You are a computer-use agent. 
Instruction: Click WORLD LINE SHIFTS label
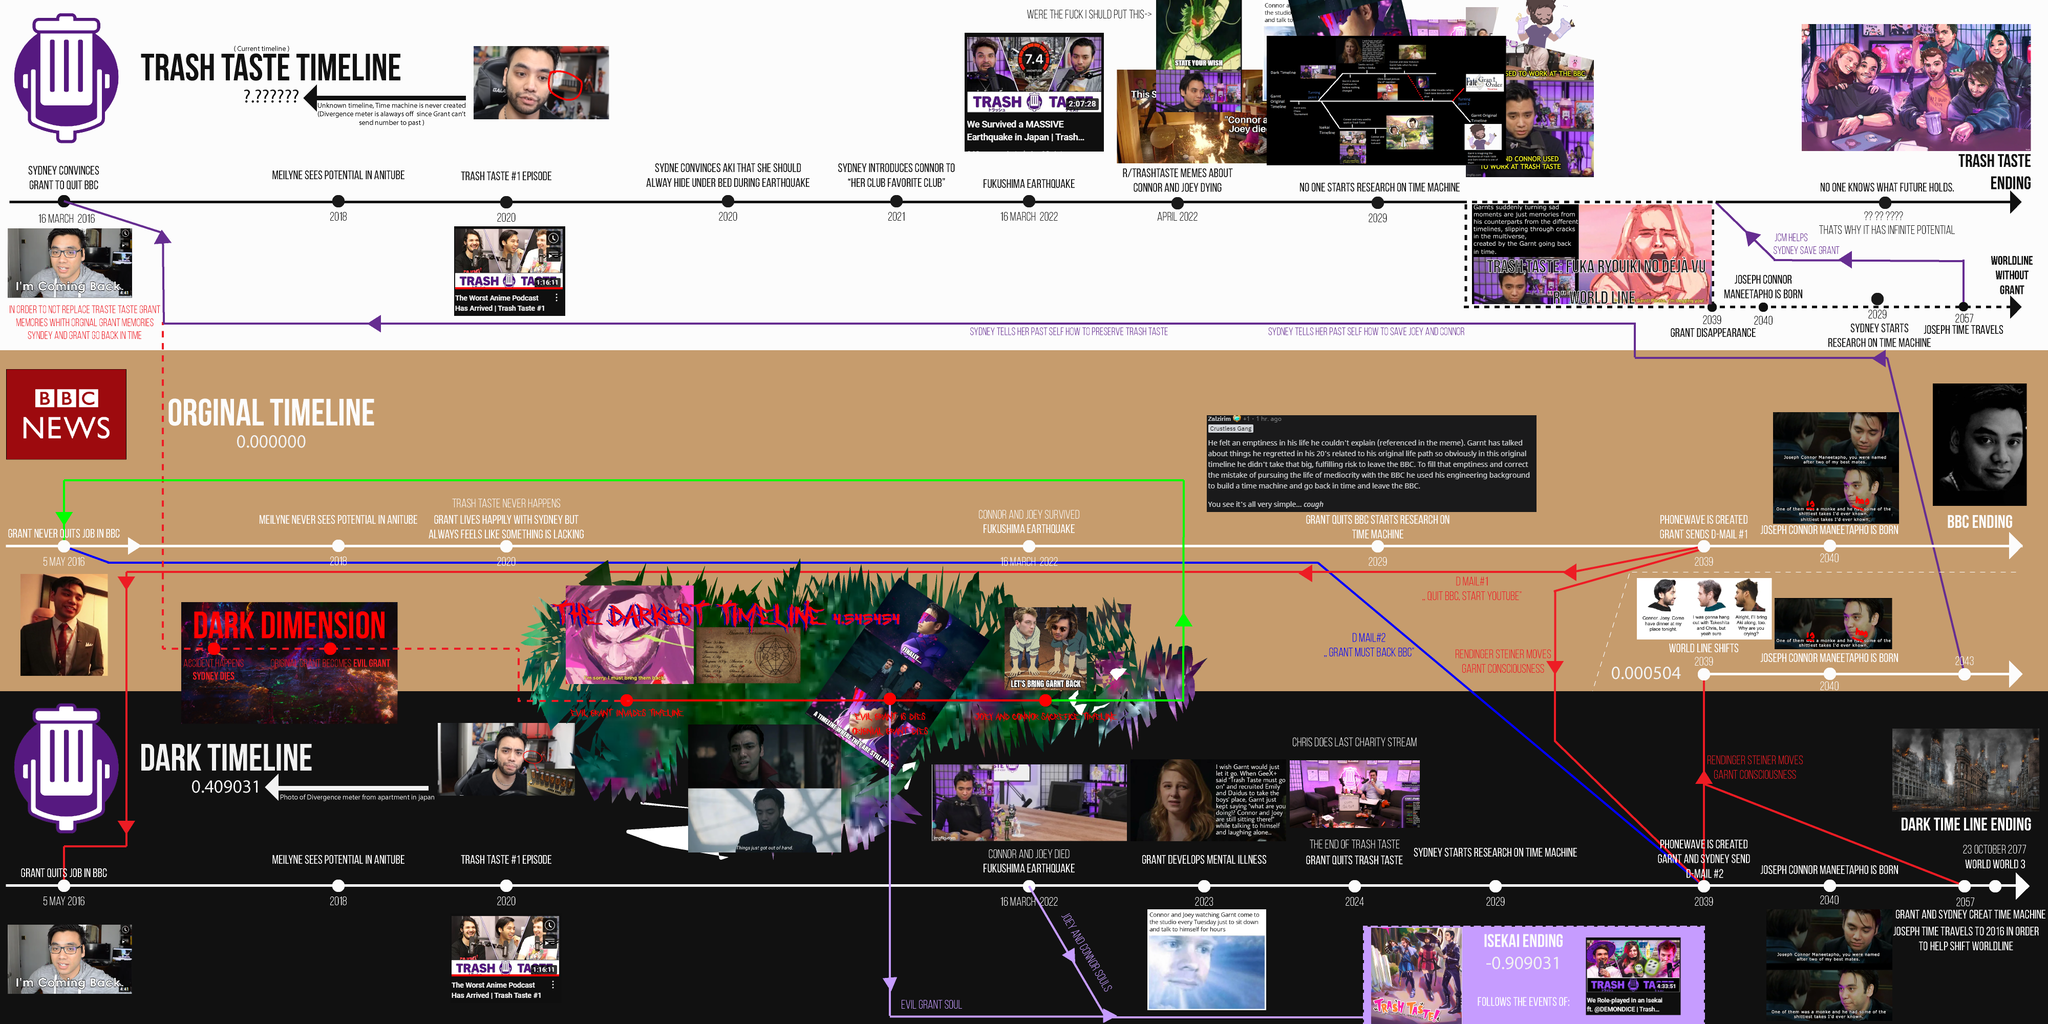pyautogui.click(x=1703, y=649)
